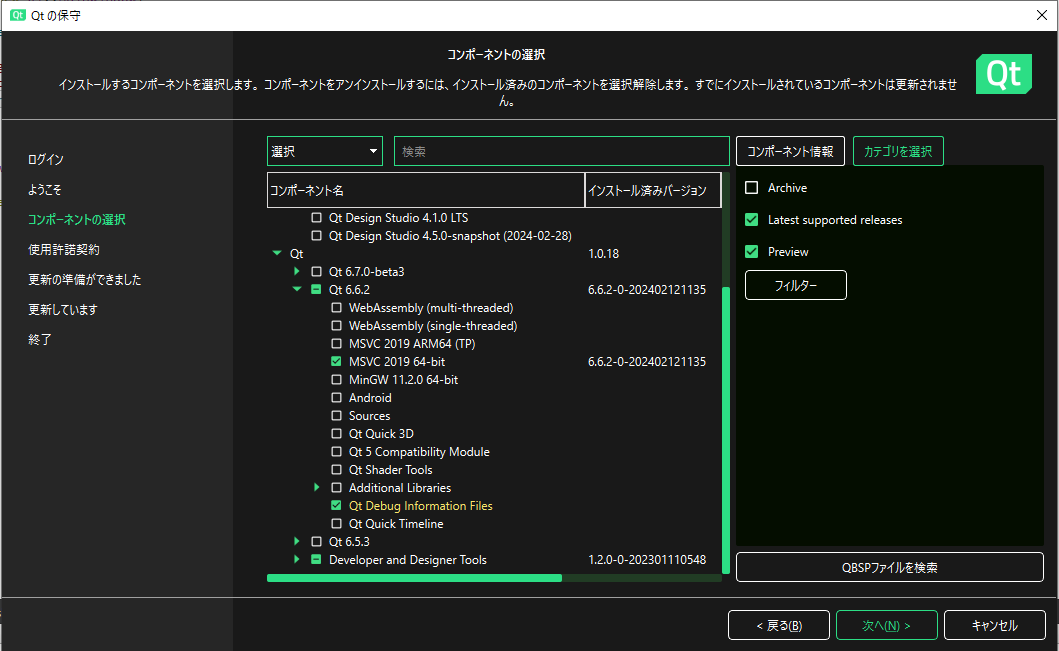The height and width of the screenshot is (651, 1059).
Task: Focus the 検索 search field
Action: tap(562, 151)
